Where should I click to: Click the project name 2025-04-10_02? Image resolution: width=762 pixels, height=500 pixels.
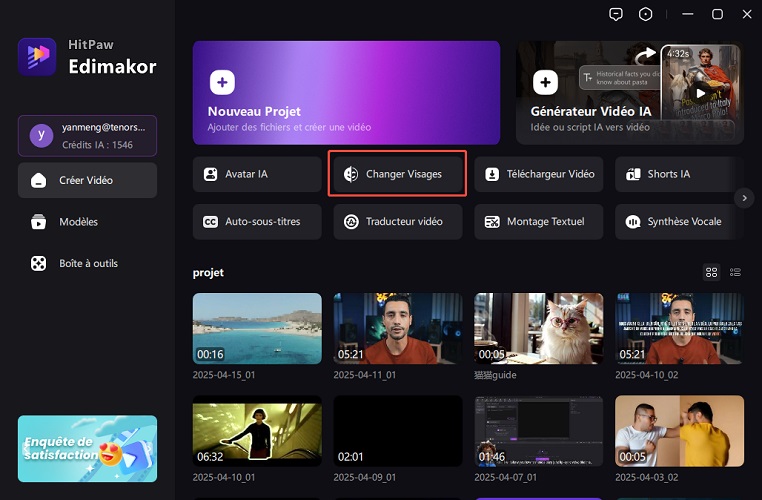(x=647, y=375)
